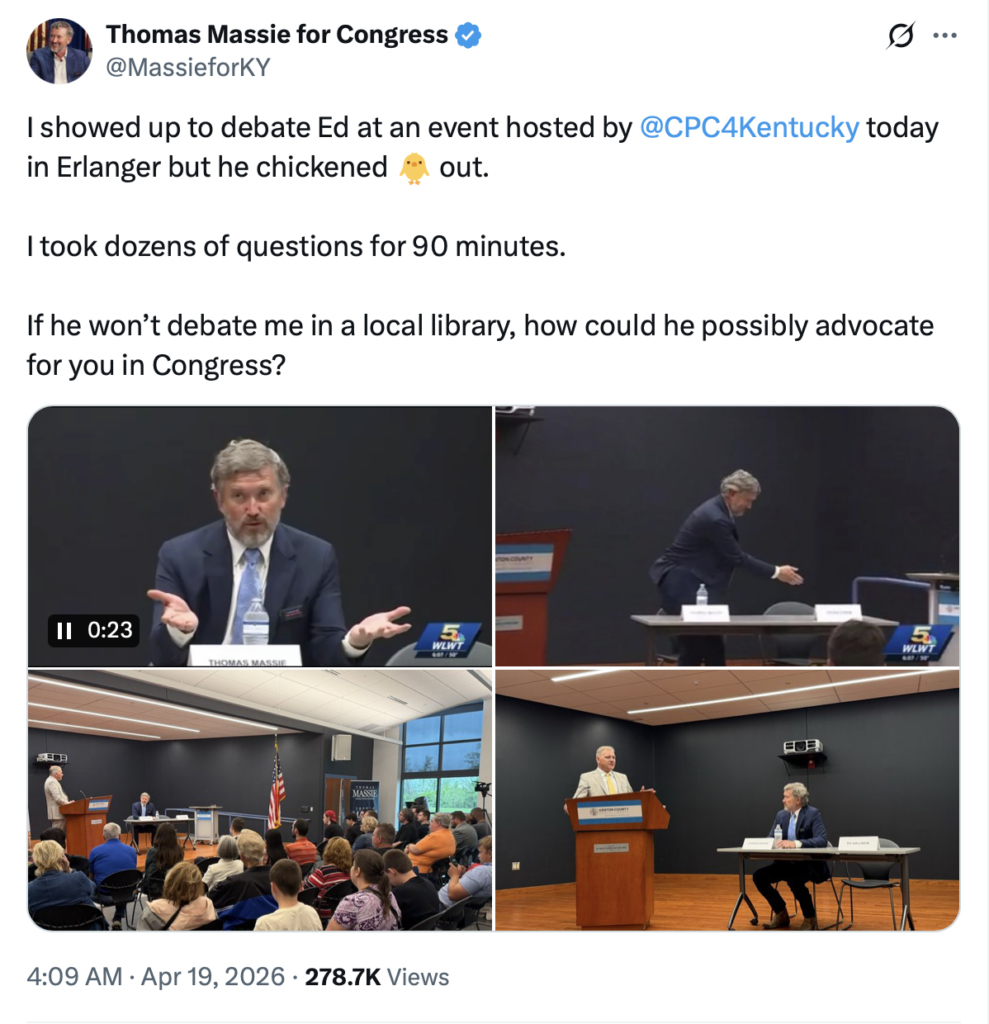
Task: Click the baby chick emoji
Action: [414, 168]
